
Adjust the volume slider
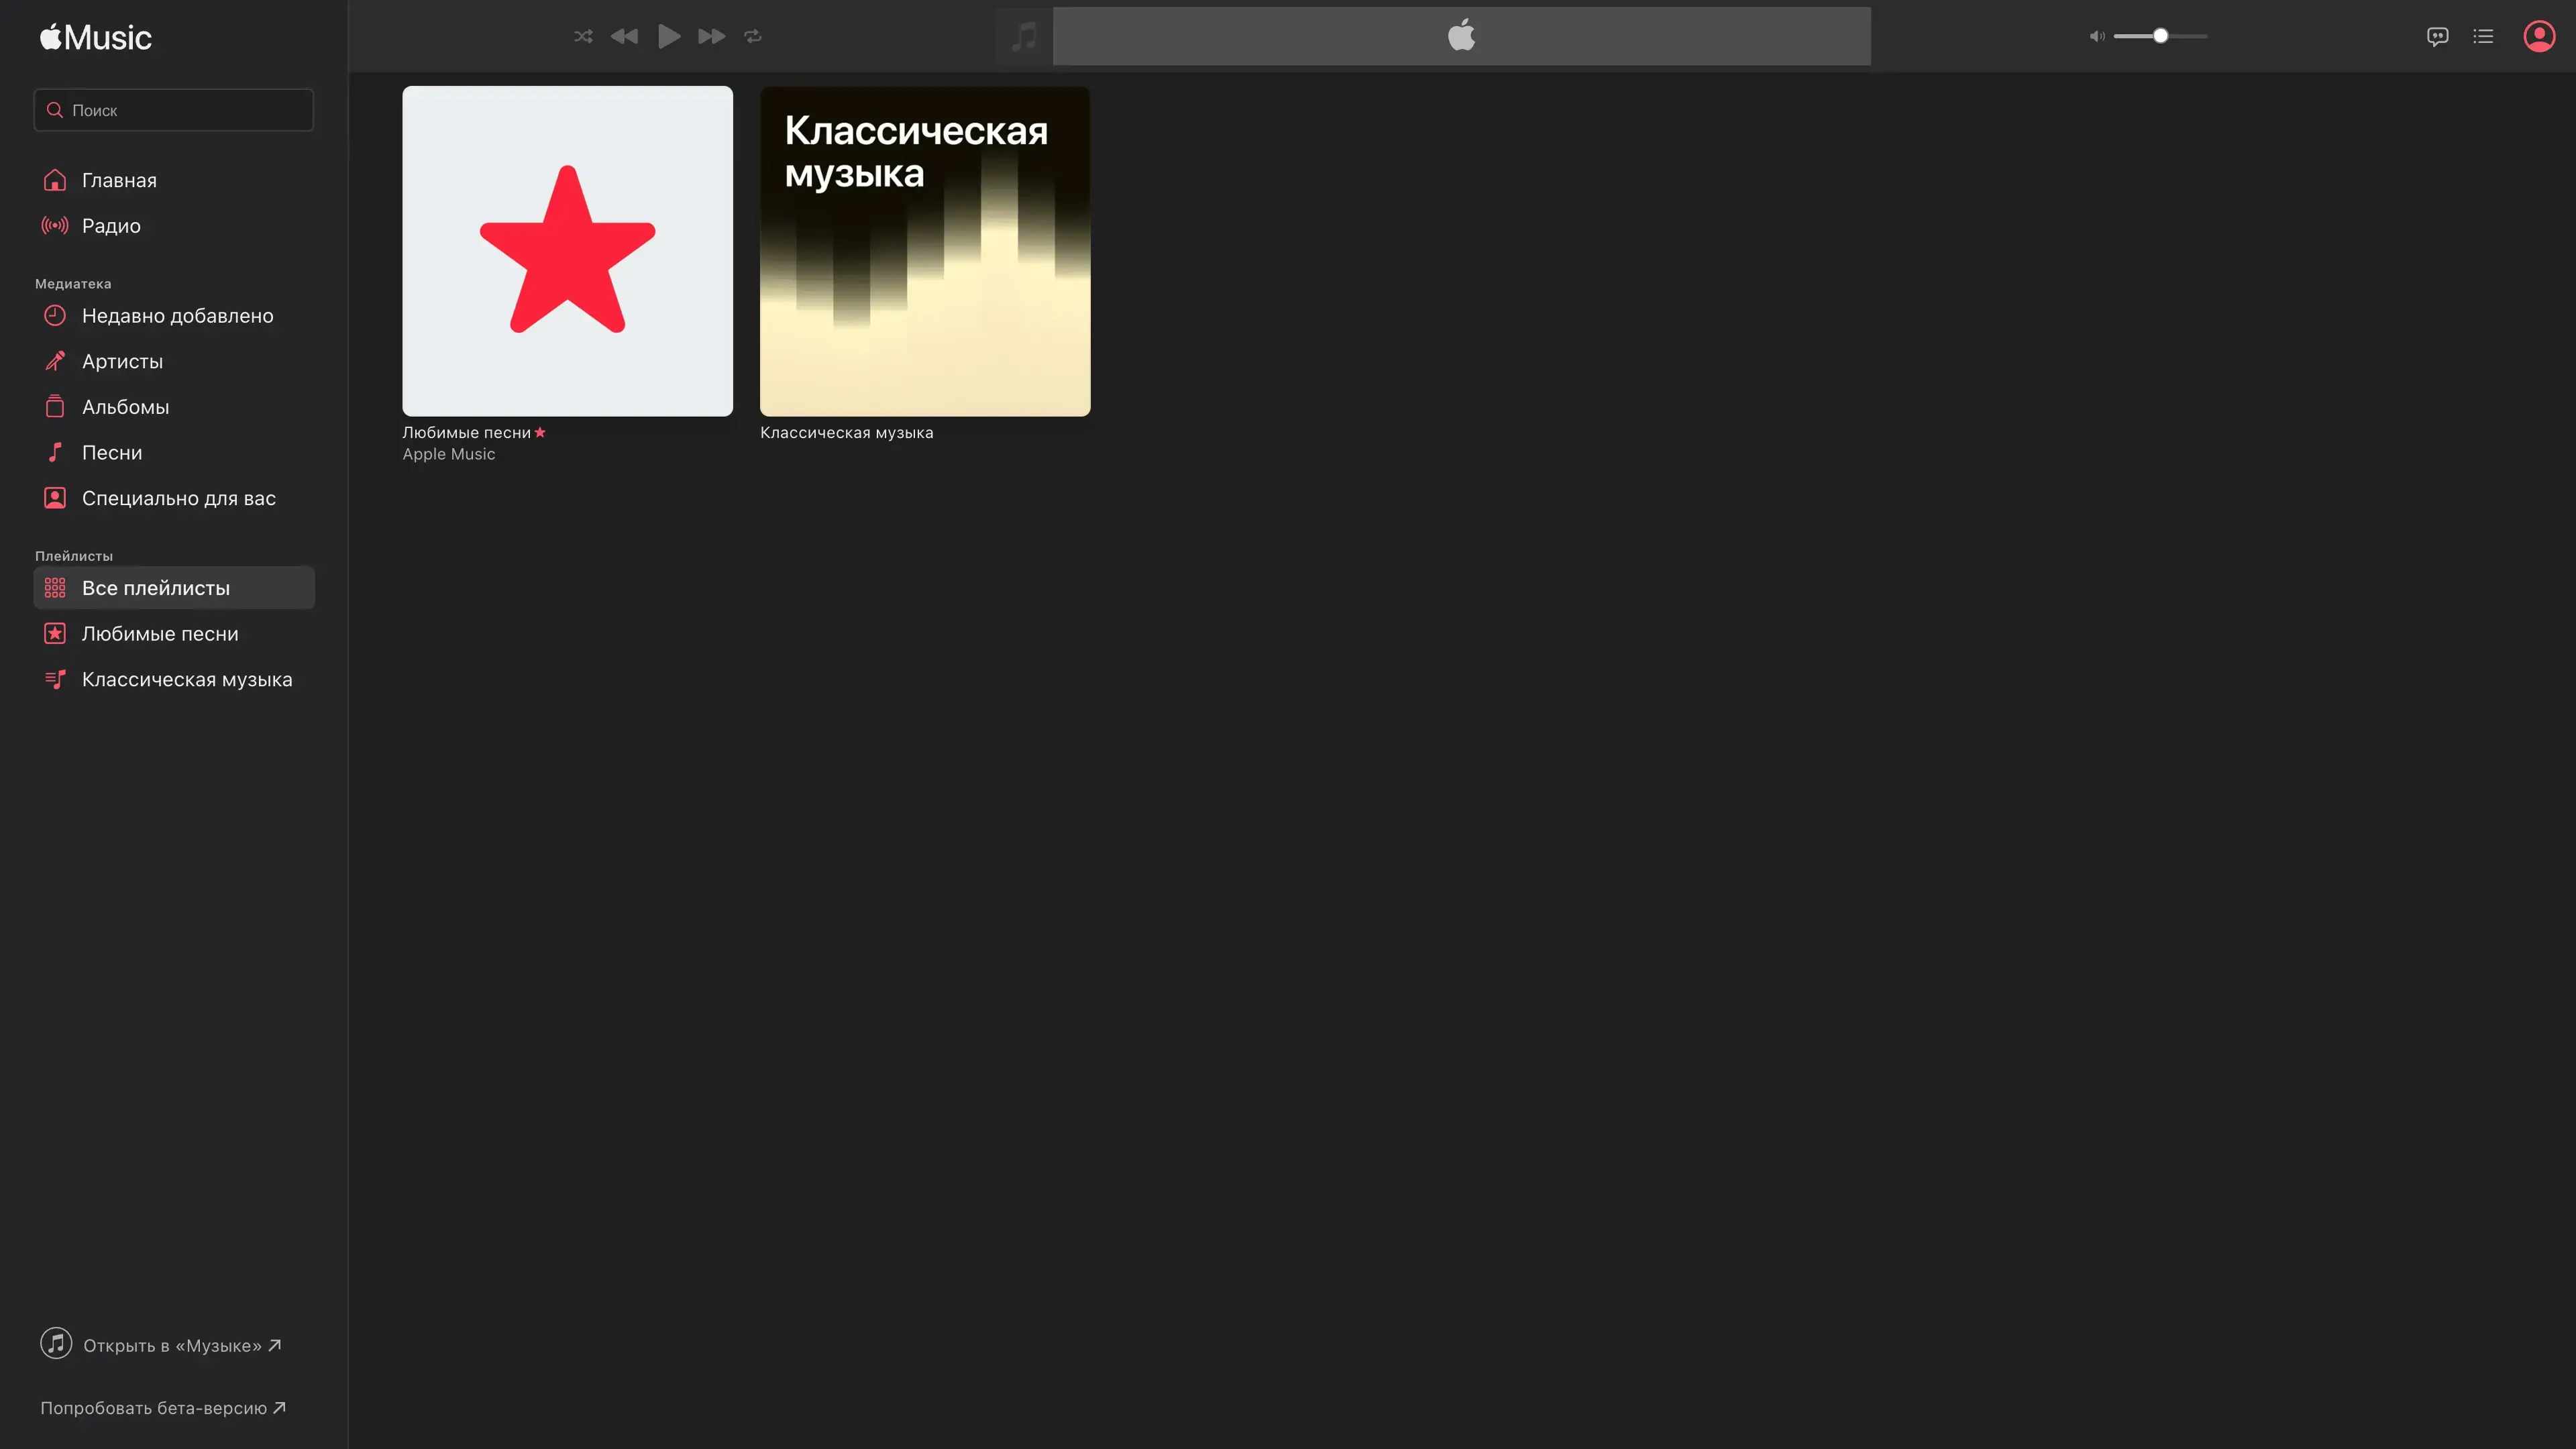coord(2160,36)
